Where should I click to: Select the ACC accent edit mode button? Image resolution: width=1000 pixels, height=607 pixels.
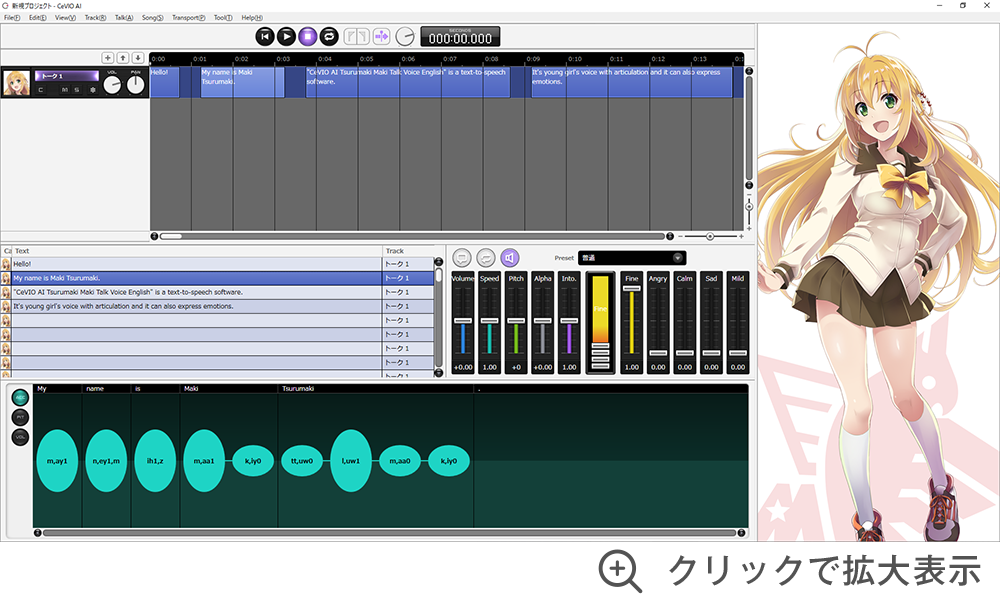(20, 397)
